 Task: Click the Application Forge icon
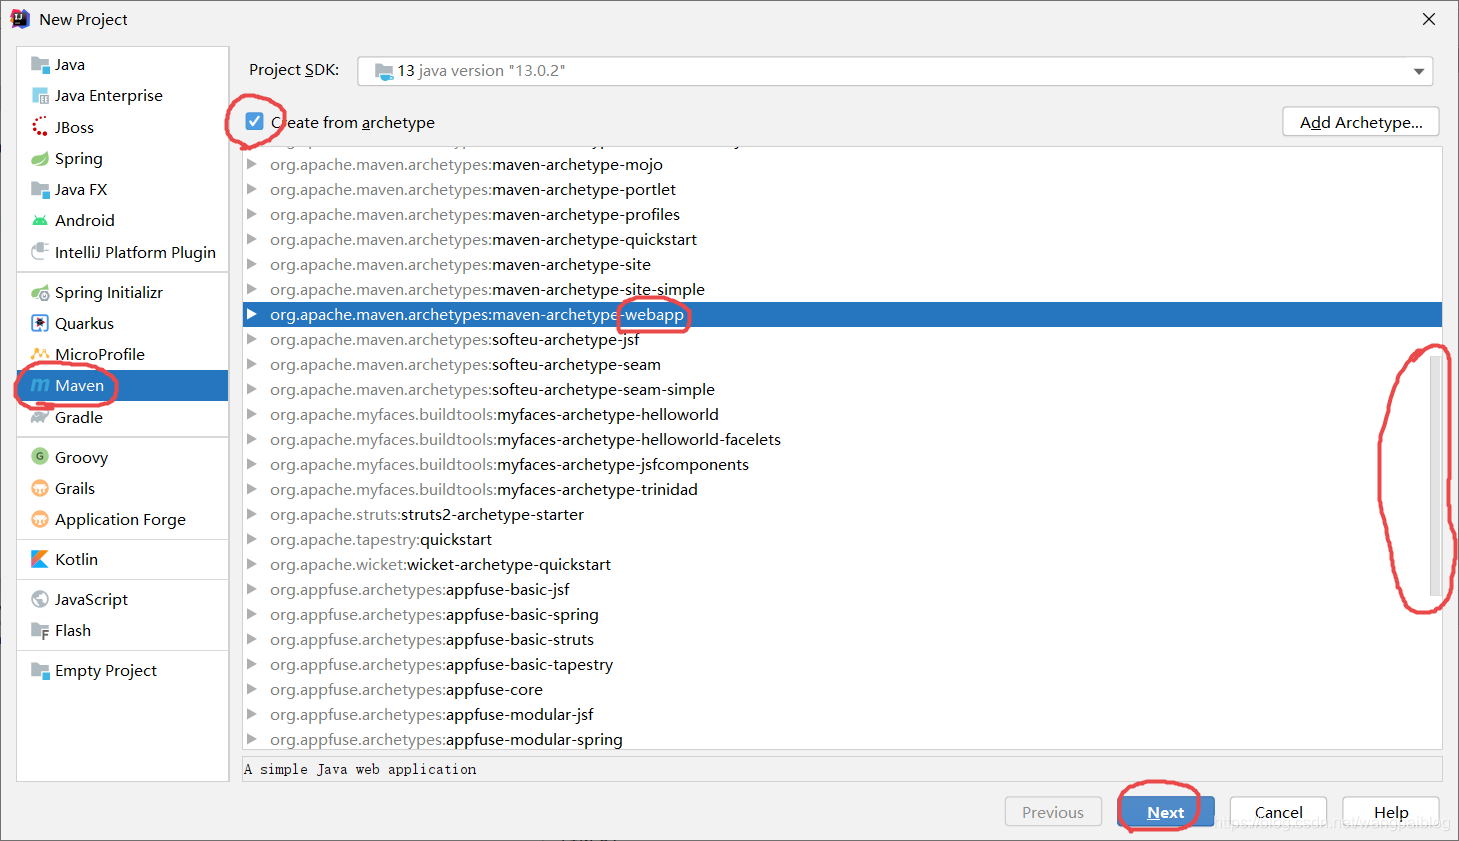[40, 519]
